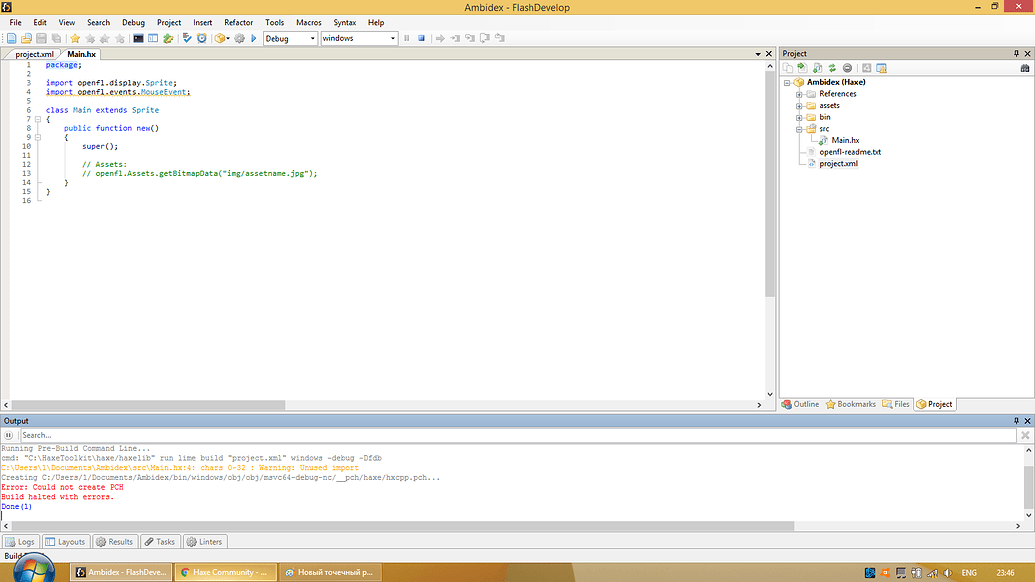Image resolution: width=1035 pixels, height=582 pixels.
Task: Click the New Document toolbar icon
Action: pyautogui.click(x=11, y=38)
